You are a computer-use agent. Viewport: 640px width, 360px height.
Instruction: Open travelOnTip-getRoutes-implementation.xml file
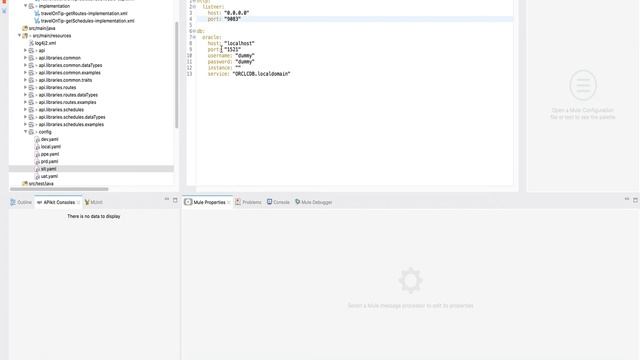point(84,13)
